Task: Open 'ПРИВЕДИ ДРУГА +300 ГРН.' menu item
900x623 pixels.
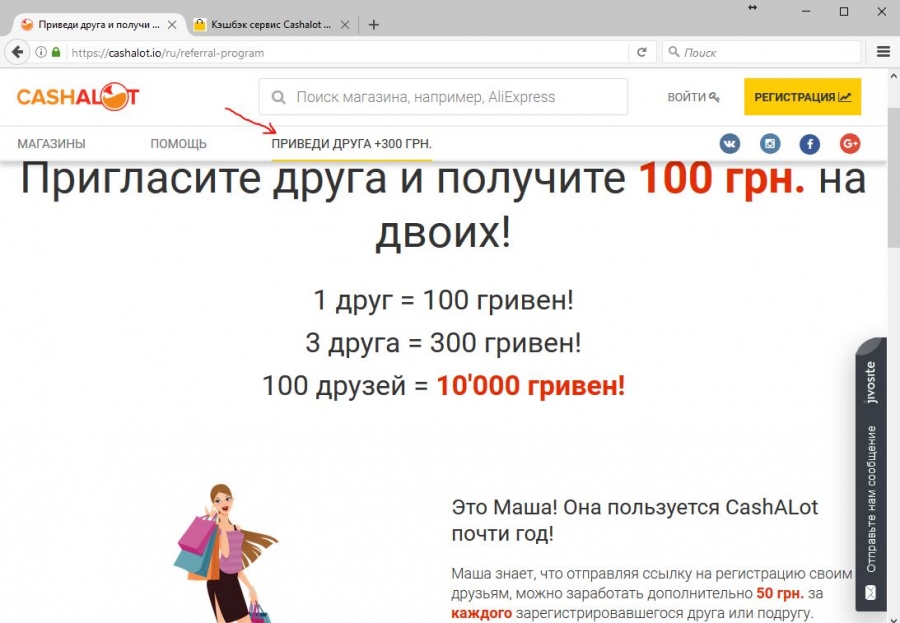Action: pos(351,144)
